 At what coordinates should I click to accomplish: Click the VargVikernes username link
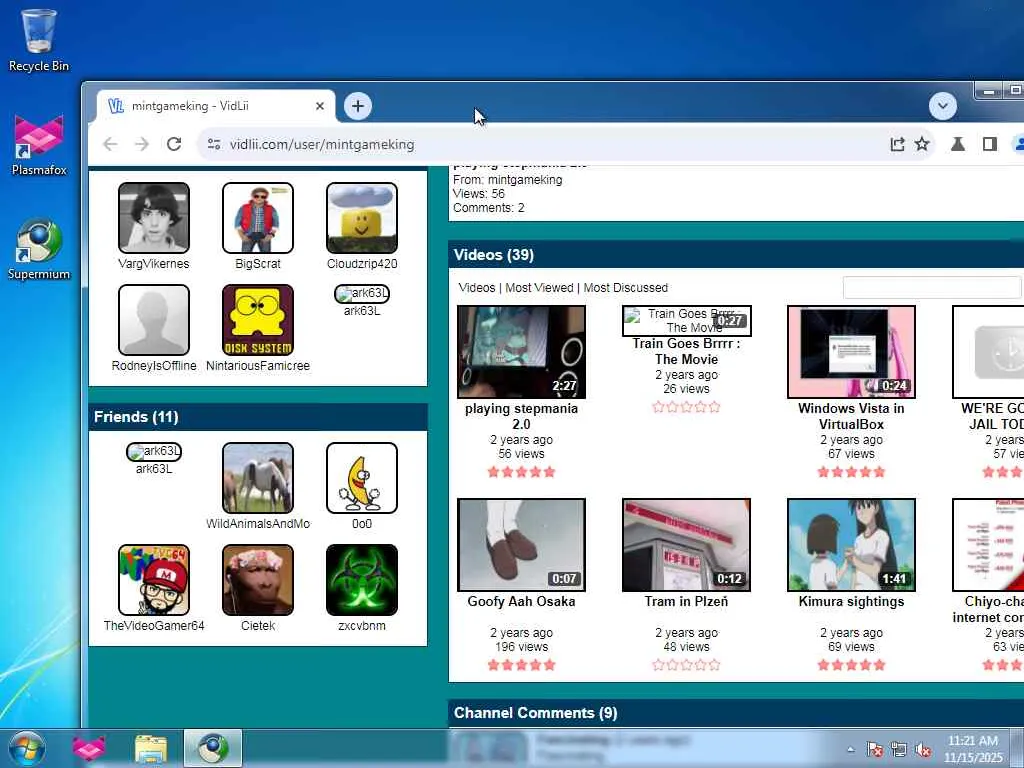pyautogui.click(x=153, y=264)
